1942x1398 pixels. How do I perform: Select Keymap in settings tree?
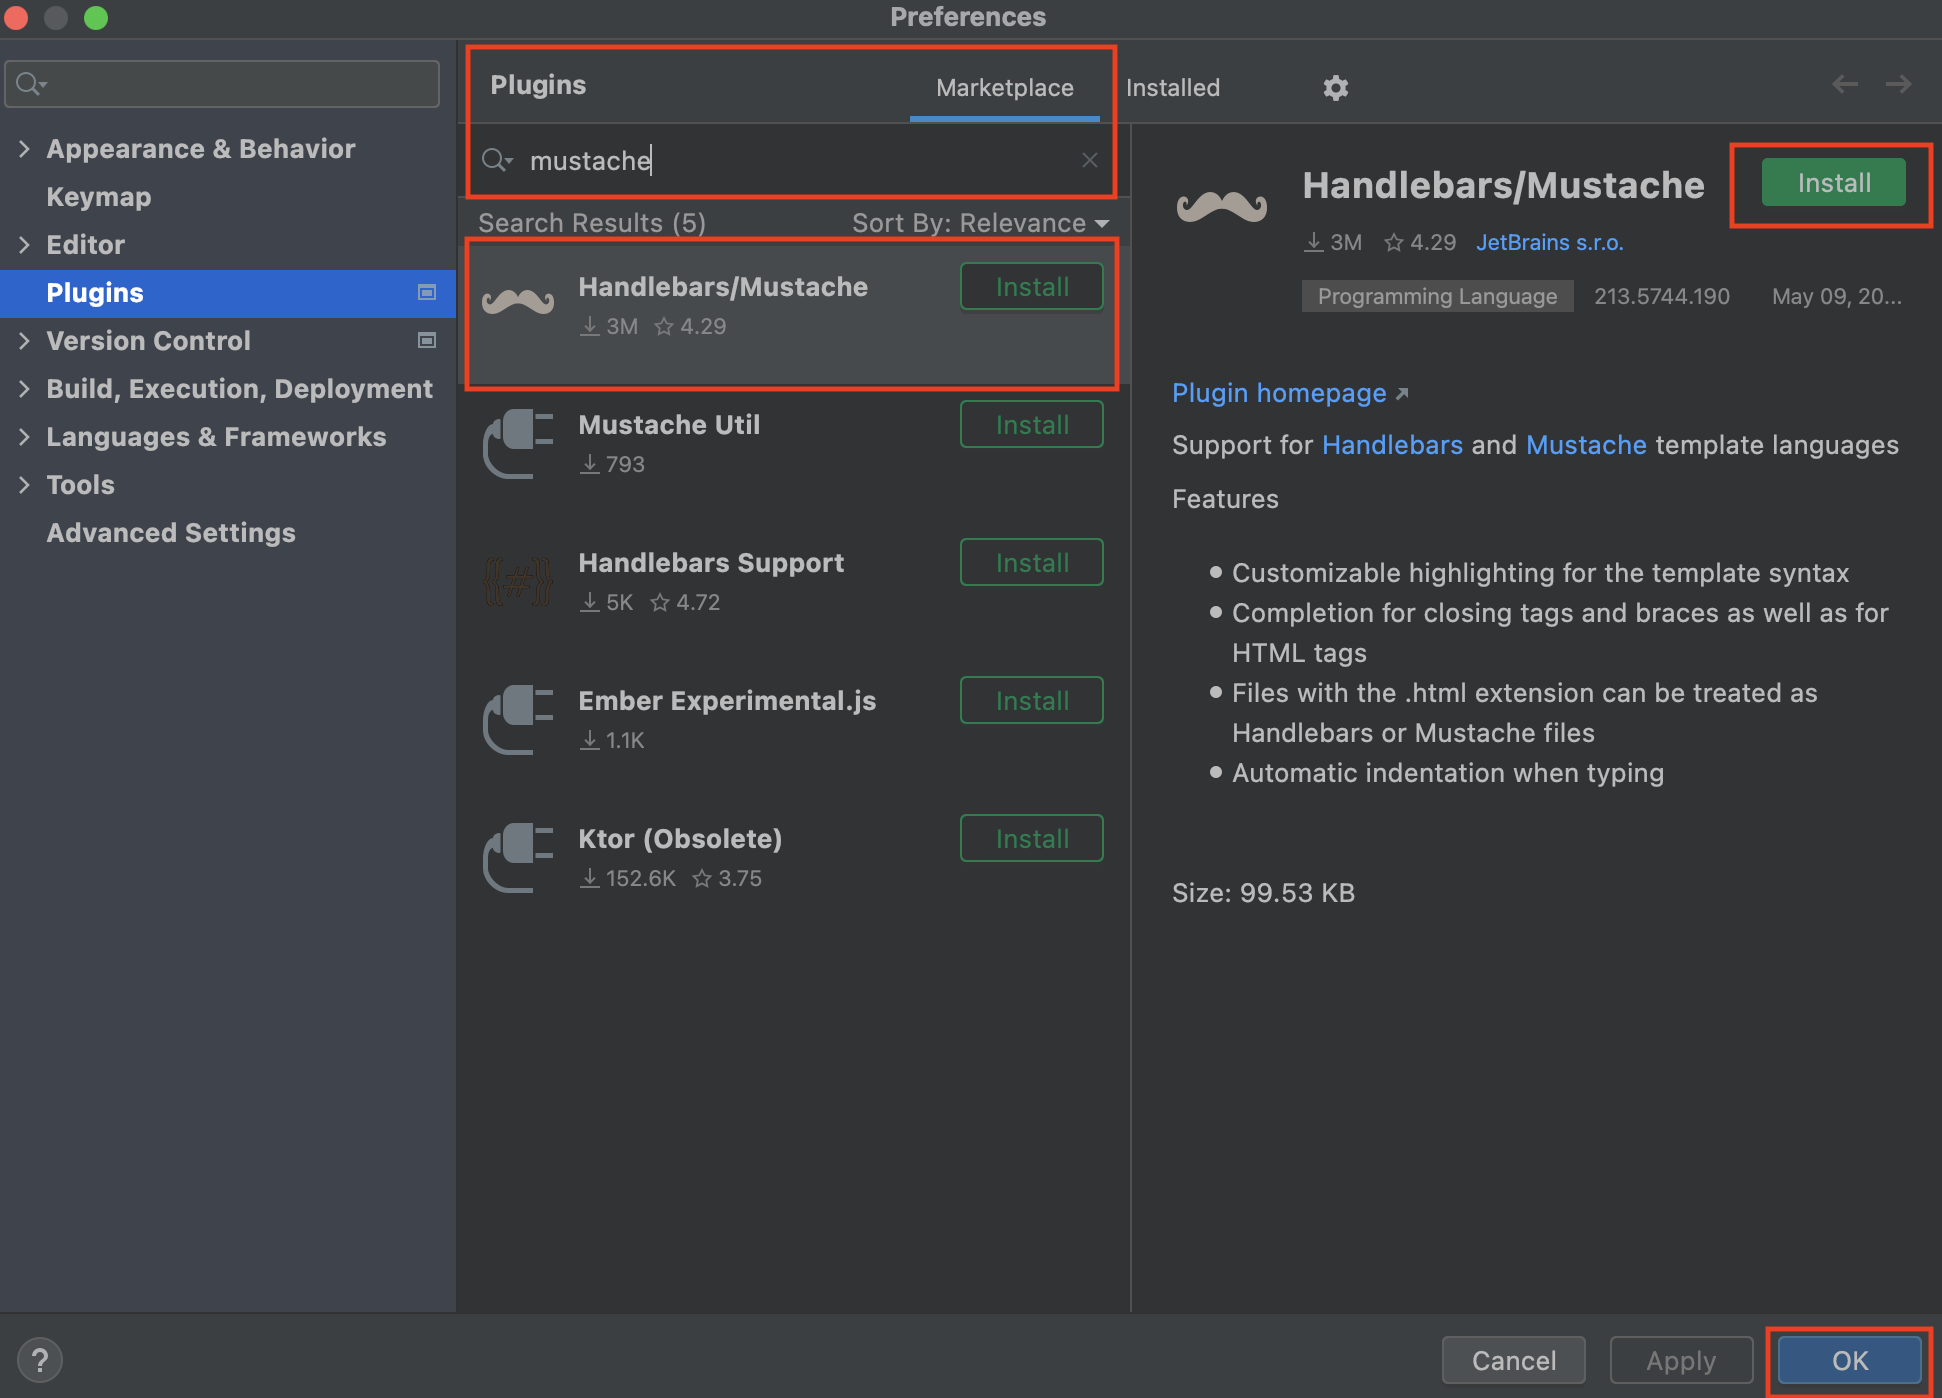pos(99,196)
